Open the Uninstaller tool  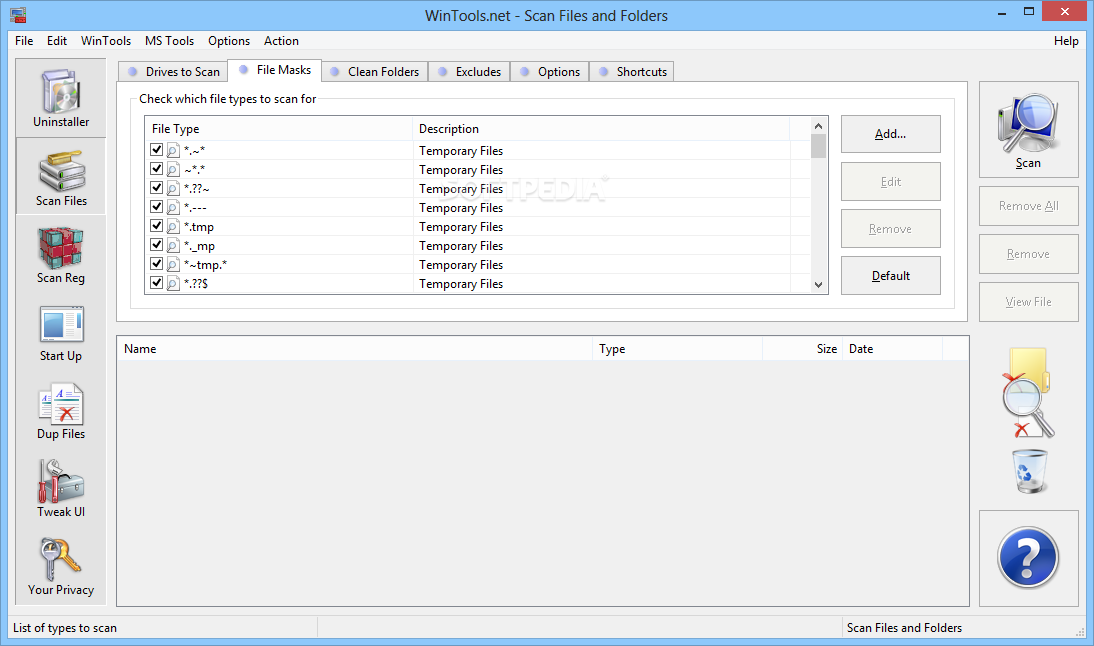(61, 98)
